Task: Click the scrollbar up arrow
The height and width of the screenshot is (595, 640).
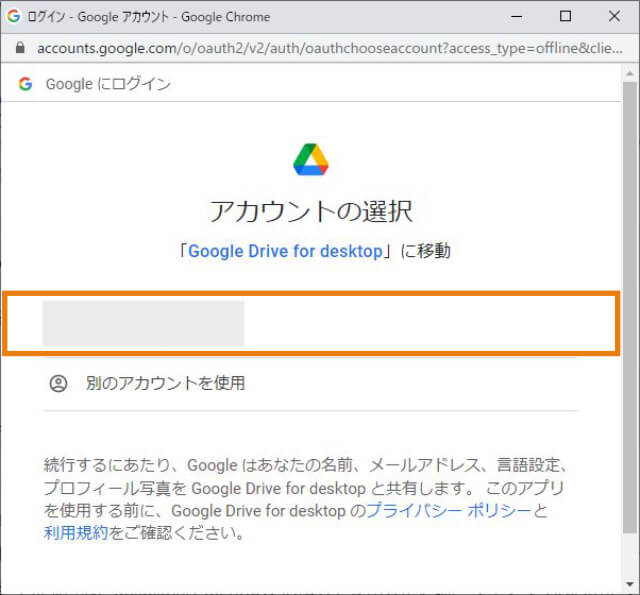Action: pos(630,74)
